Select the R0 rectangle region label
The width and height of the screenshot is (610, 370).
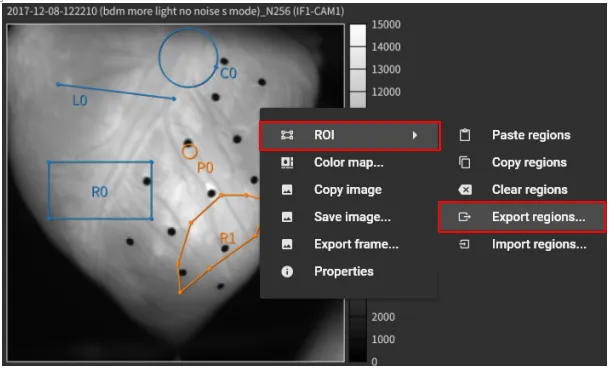pos(100,192)
